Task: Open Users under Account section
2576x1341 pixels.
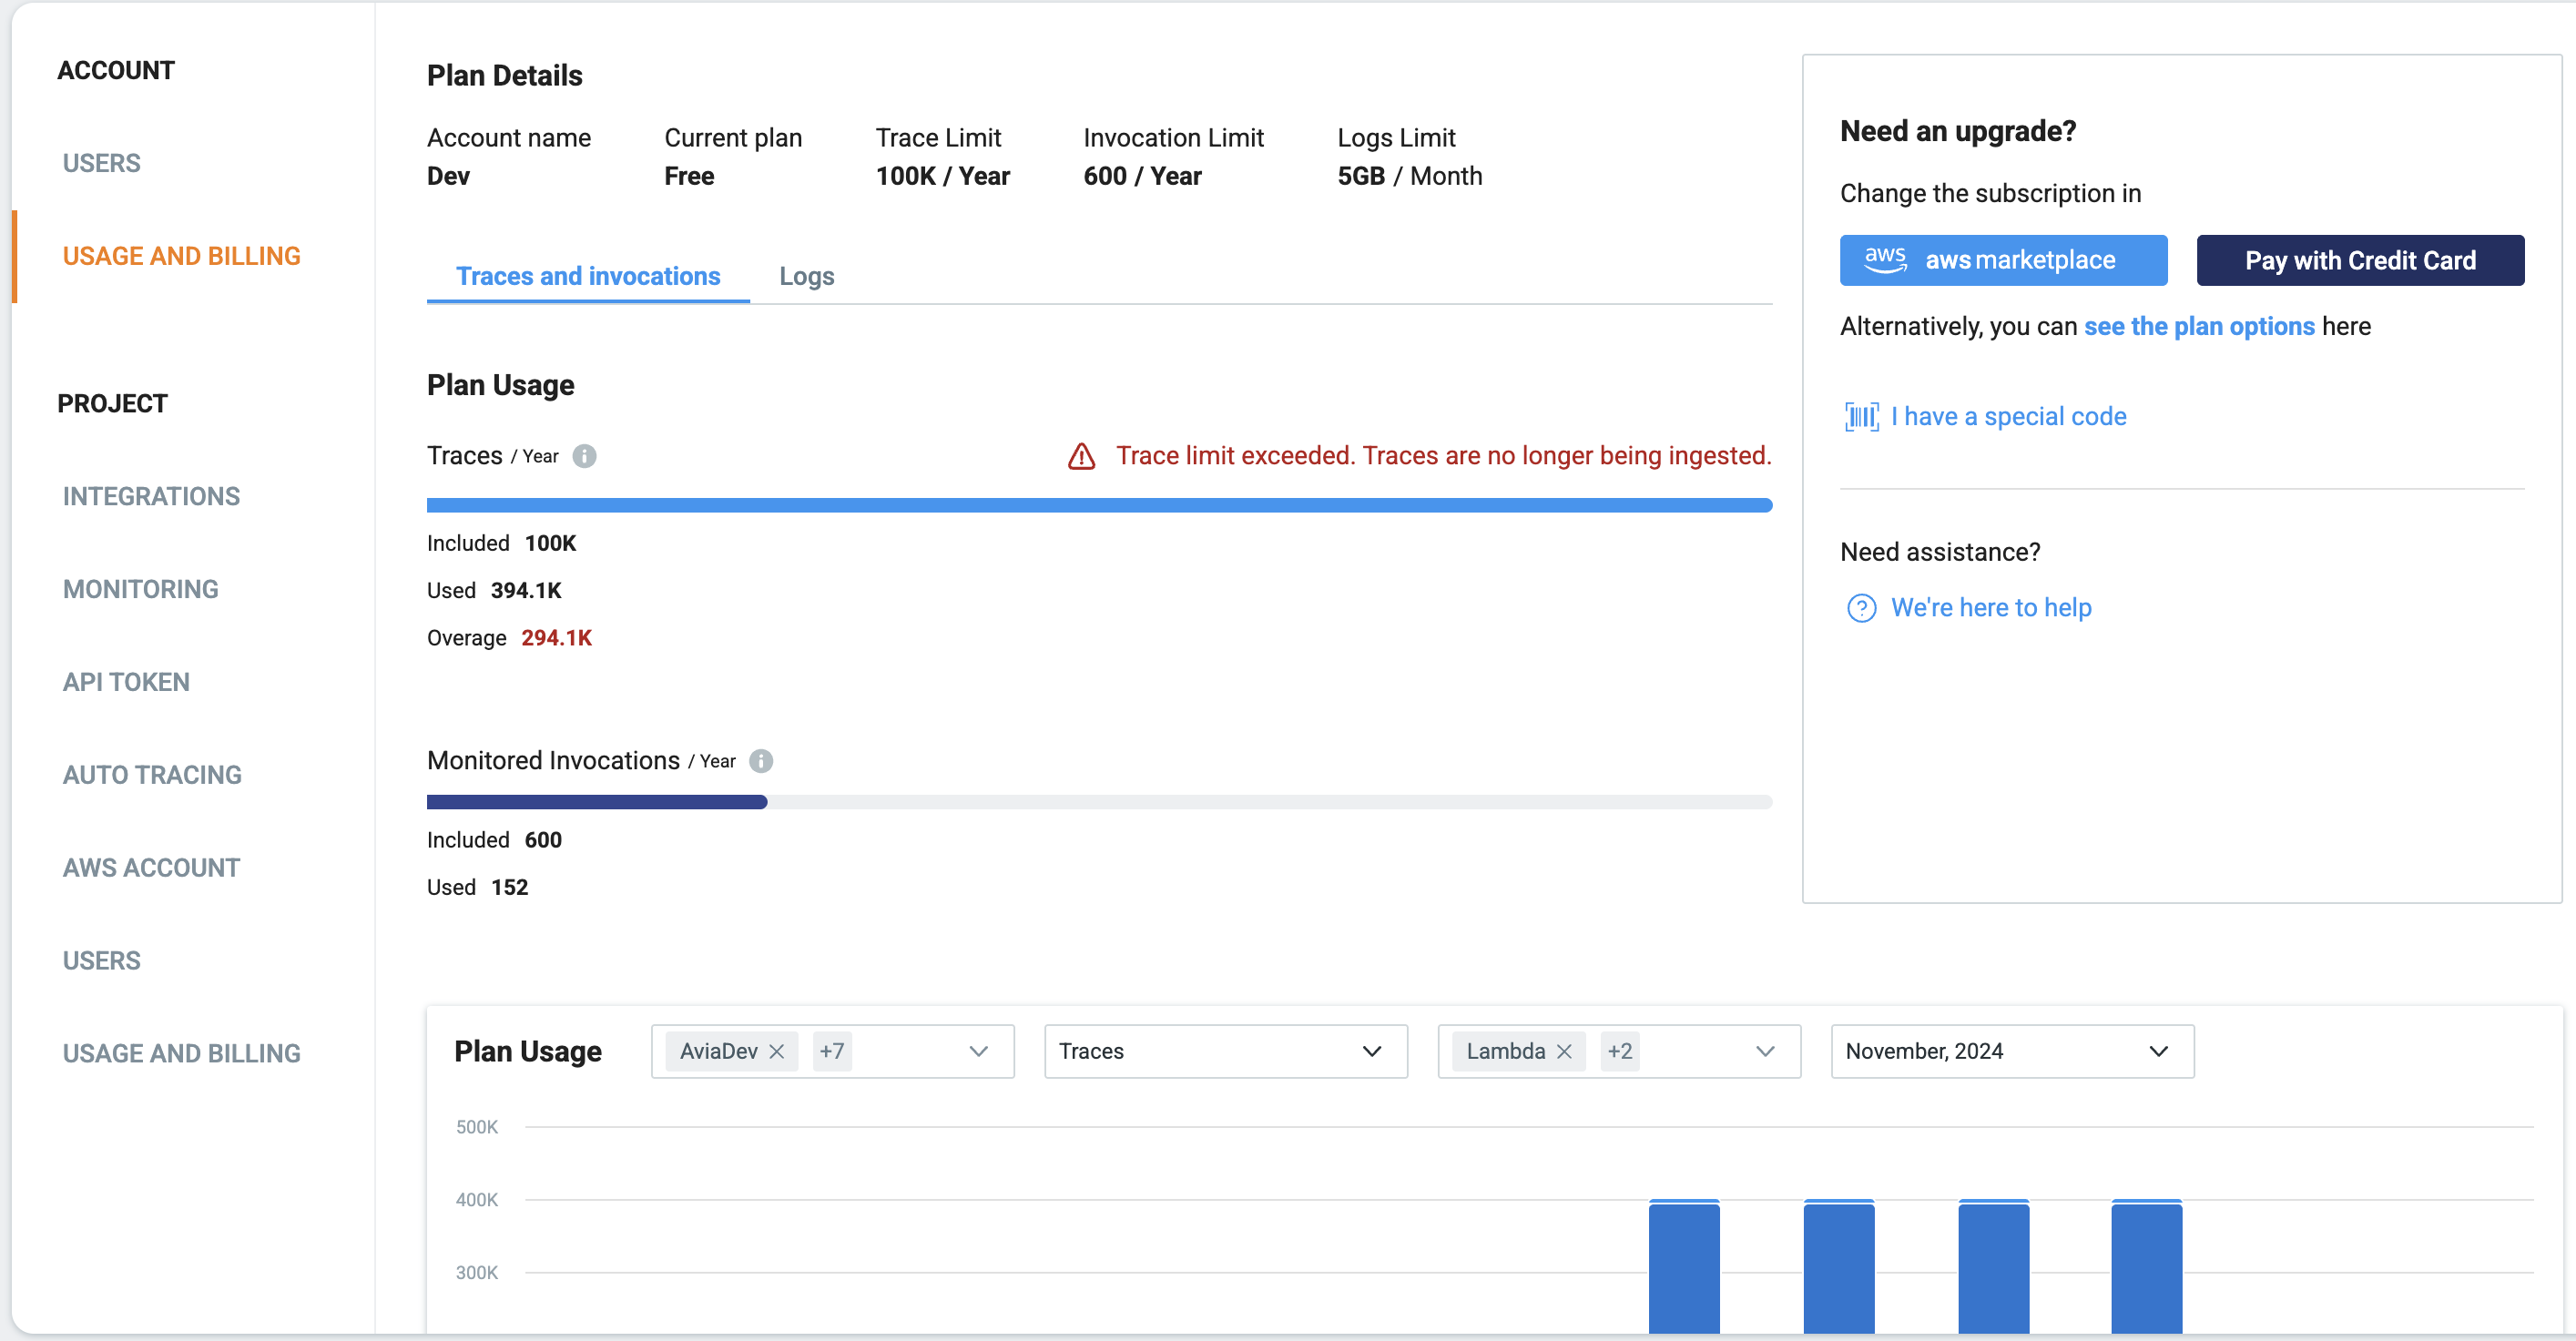Action: coord(101,163)
